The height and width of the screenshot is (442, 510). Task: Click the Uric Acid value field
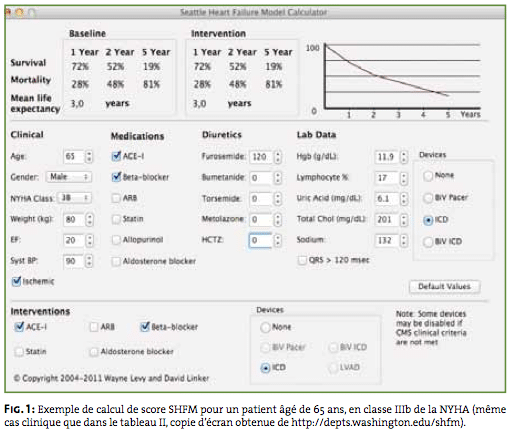(x=387, y=199)
